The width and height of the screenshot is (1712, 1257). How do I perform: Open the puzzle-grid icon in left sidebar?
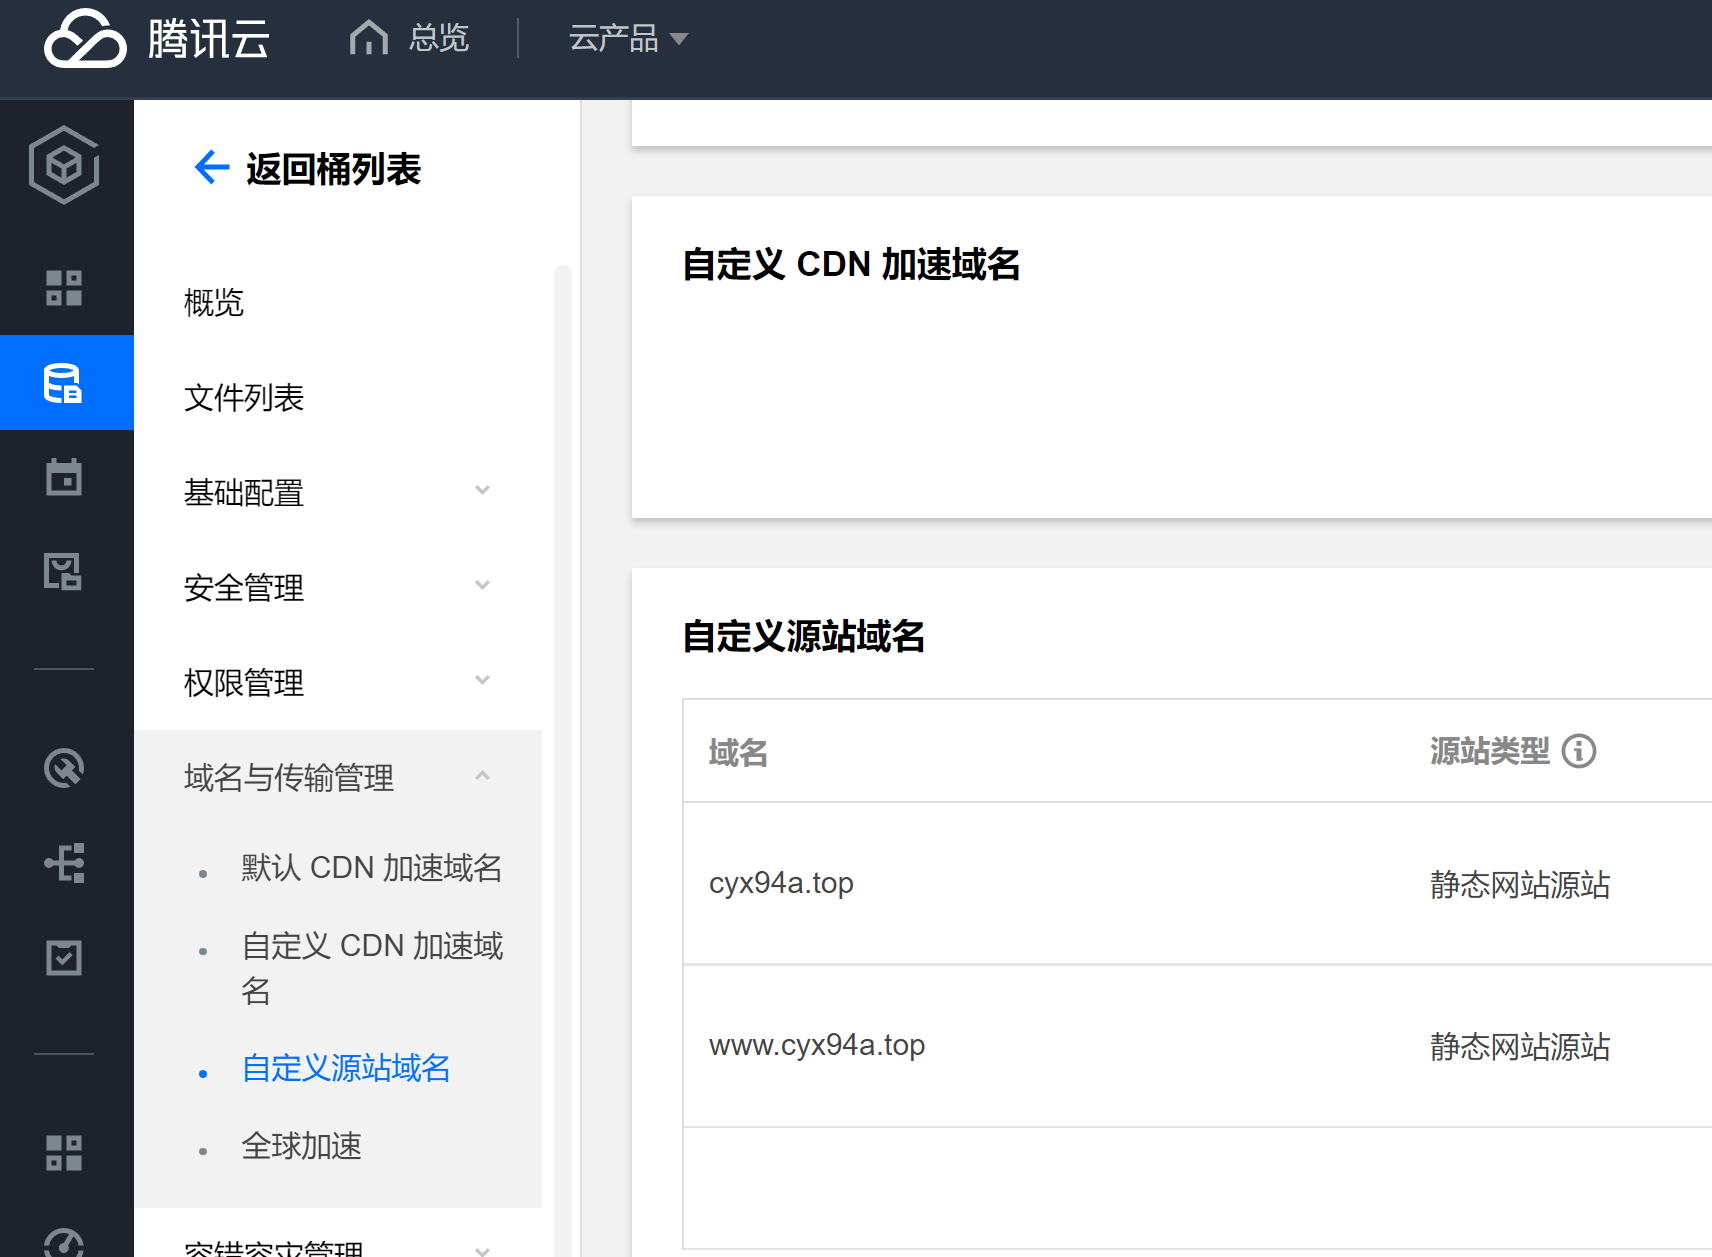[x=64, y=572]
